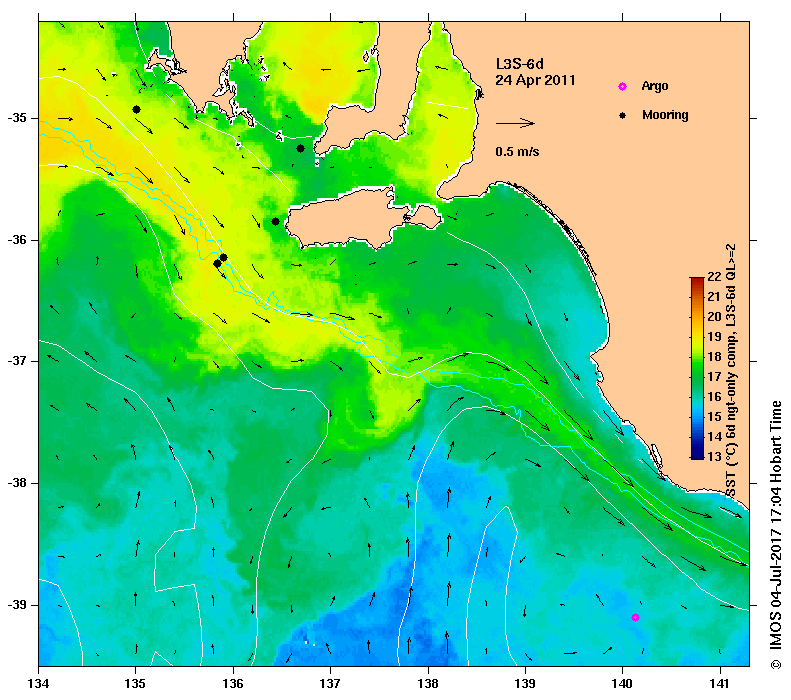Click the colorbar value '18'
This screenshot has width=791, height=700.
click(x=714, y=357)
